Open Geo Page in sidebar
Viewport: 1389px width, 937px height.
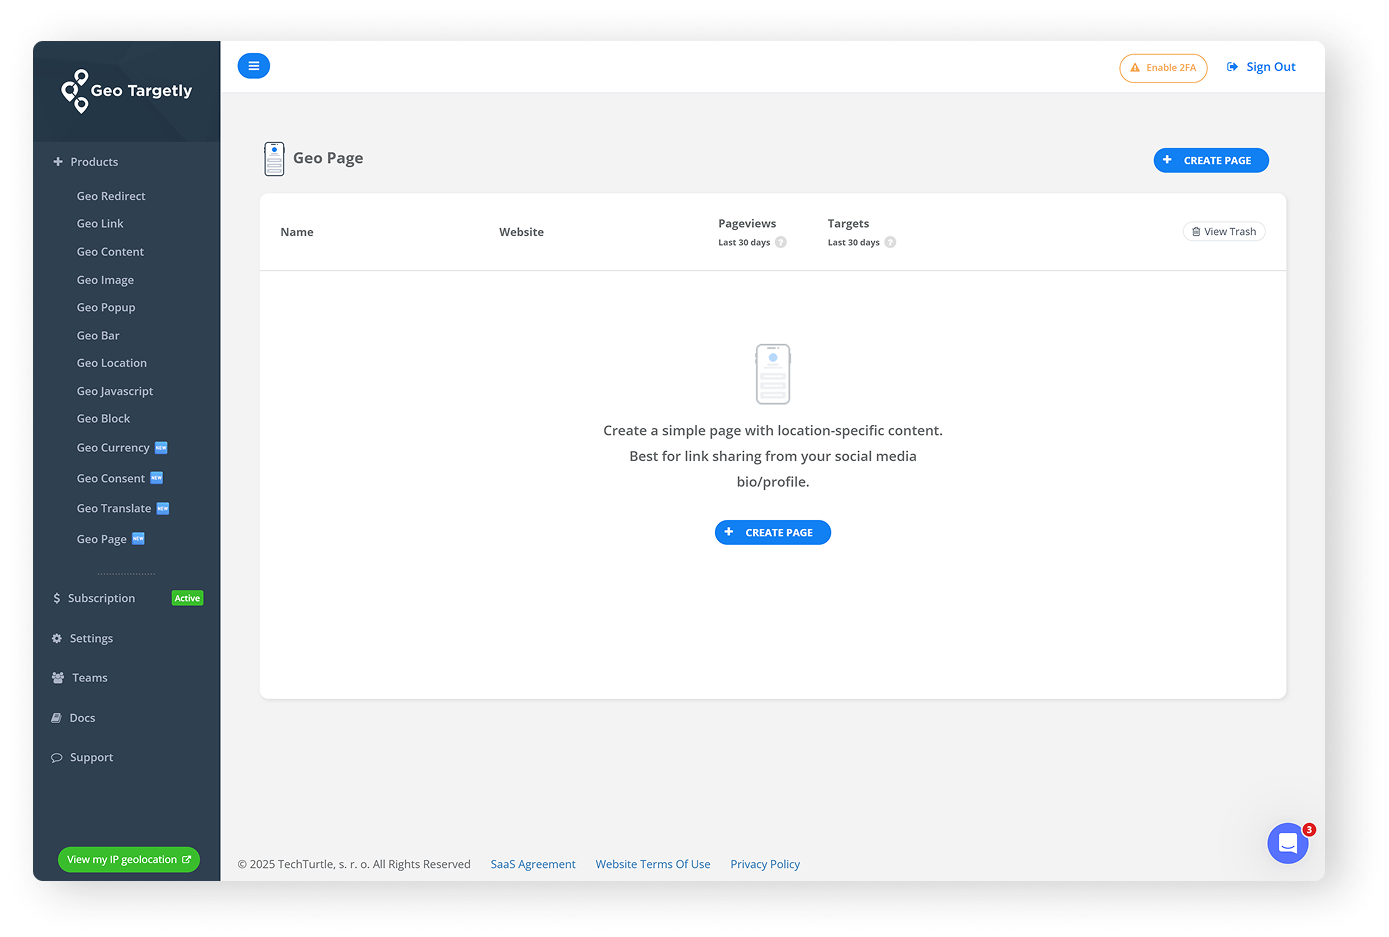point(102,539)
